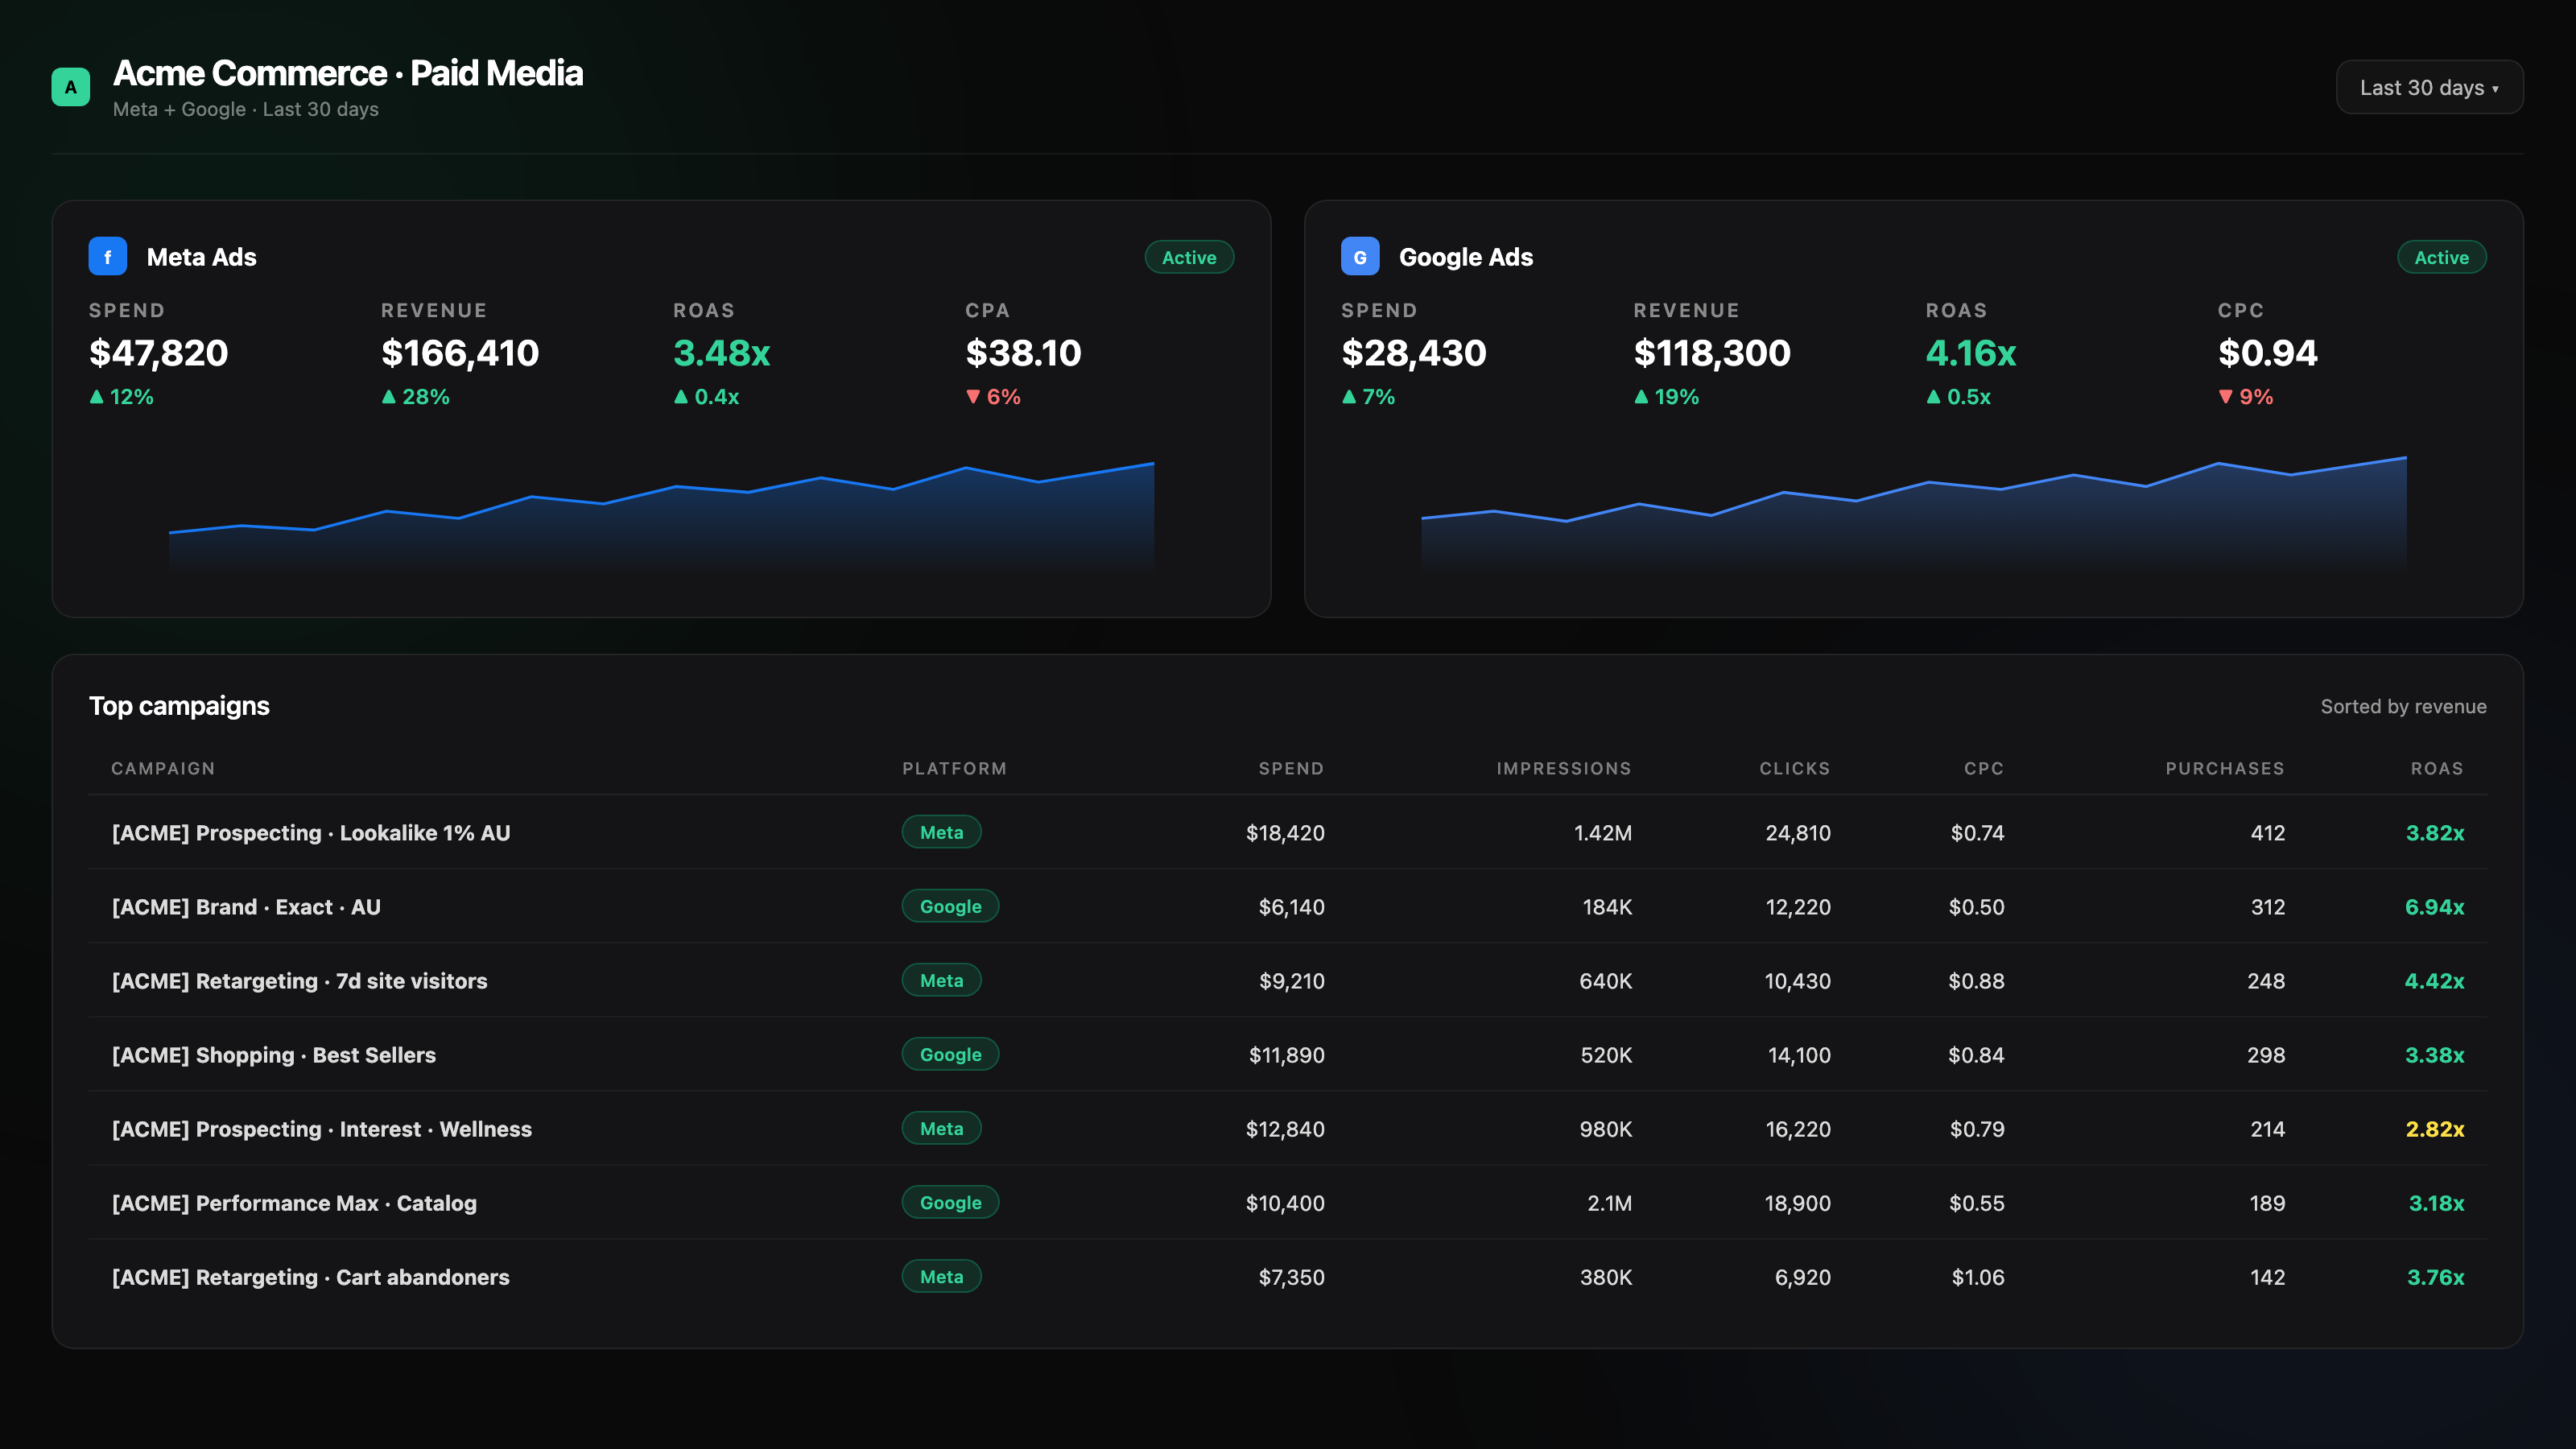Sort table by CAMPAIGN column header

pyautogui.click(x=163, y=768)
